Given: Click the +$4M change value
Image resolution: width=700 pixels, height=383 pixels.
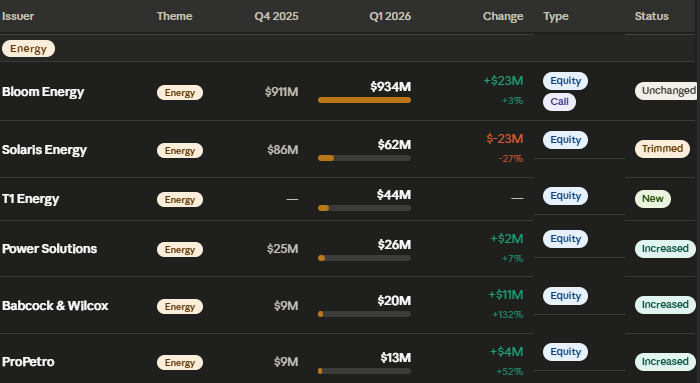Looking at the screenshot, I should (x=507, y=352).
